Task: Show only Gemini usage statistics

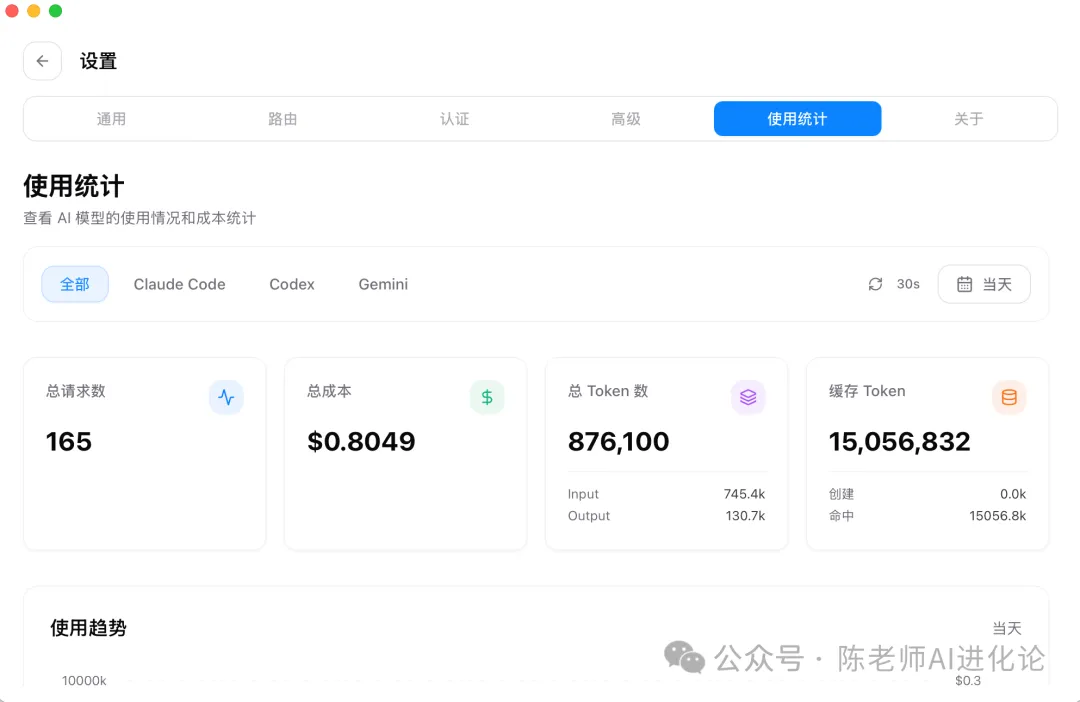Action: coord(383,284)
